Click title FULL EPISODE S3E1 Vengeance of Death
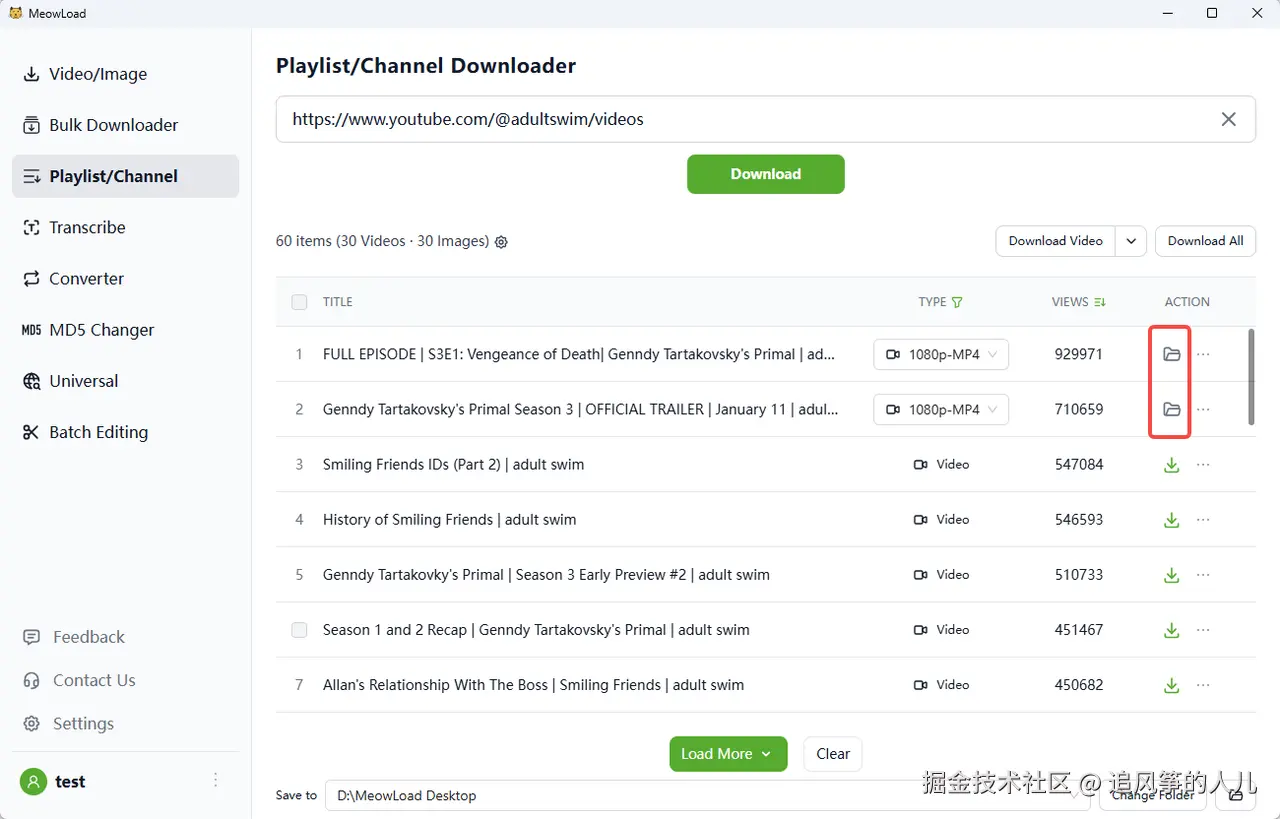 pyautogui.click(x=579, y=354)
